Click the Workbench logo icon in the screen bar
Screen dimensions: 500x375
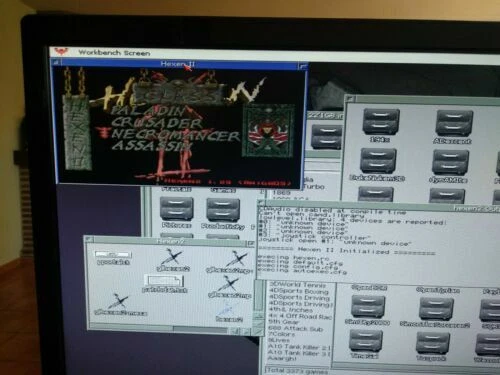62,52
